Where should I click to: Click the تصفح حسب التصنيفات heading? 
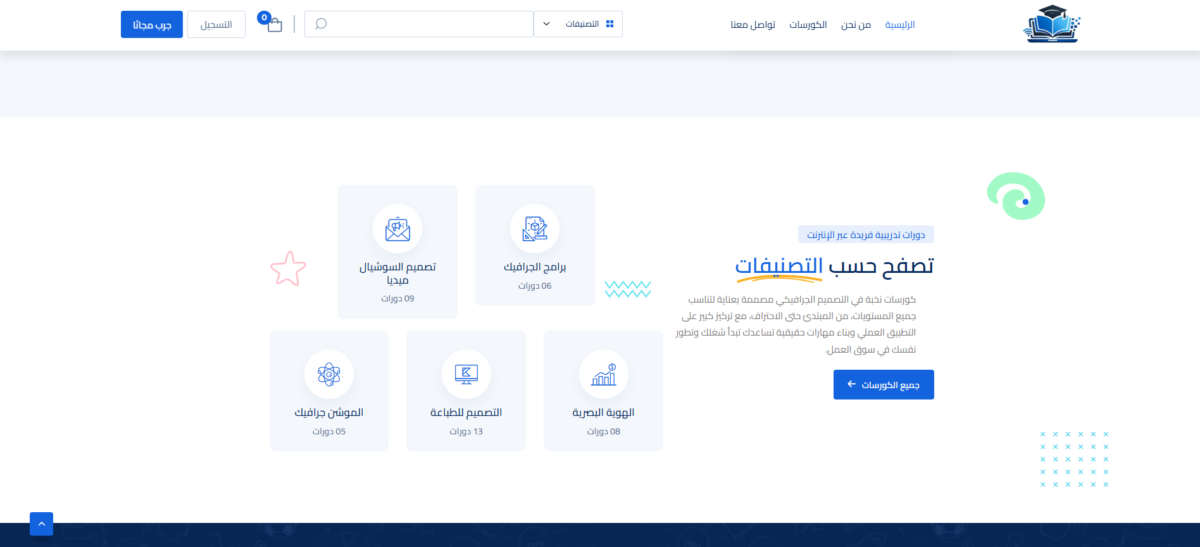tap(835, 265)
